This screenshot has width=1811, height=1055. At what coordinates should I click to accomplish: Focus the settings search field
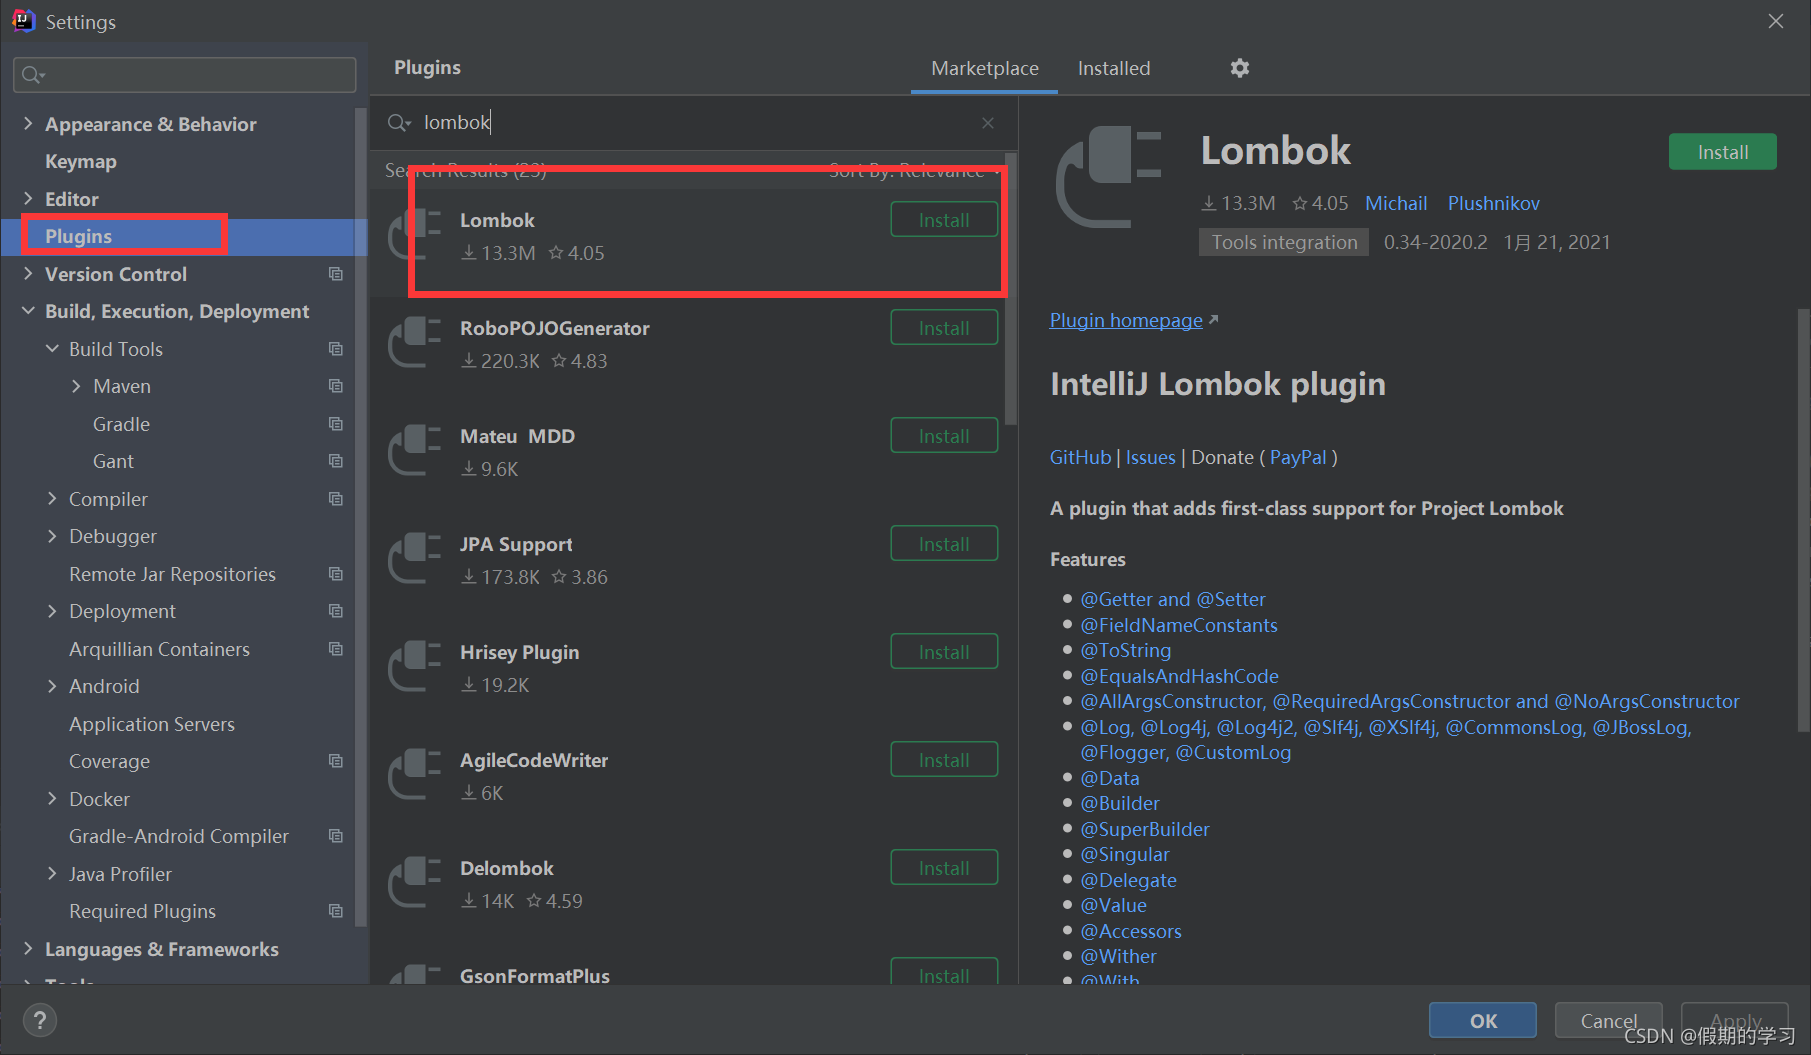pyautogui.click(x=185, y=75)
